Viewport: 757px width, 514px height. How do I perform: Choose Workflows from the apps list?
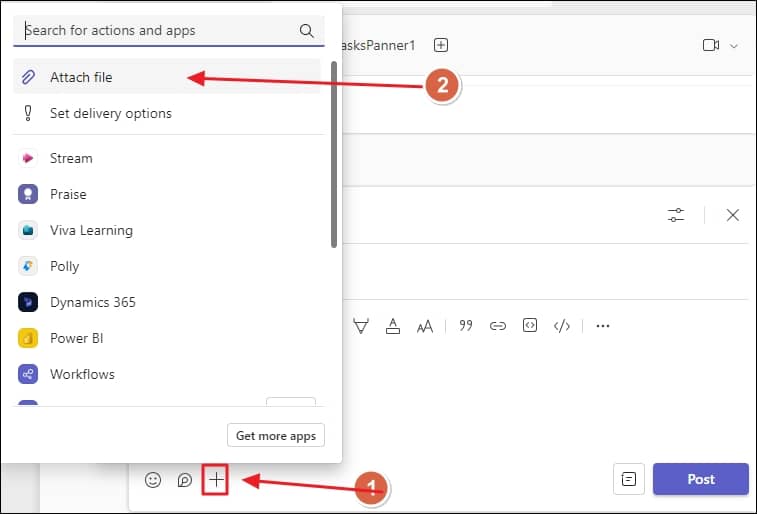tap(167, 374)
